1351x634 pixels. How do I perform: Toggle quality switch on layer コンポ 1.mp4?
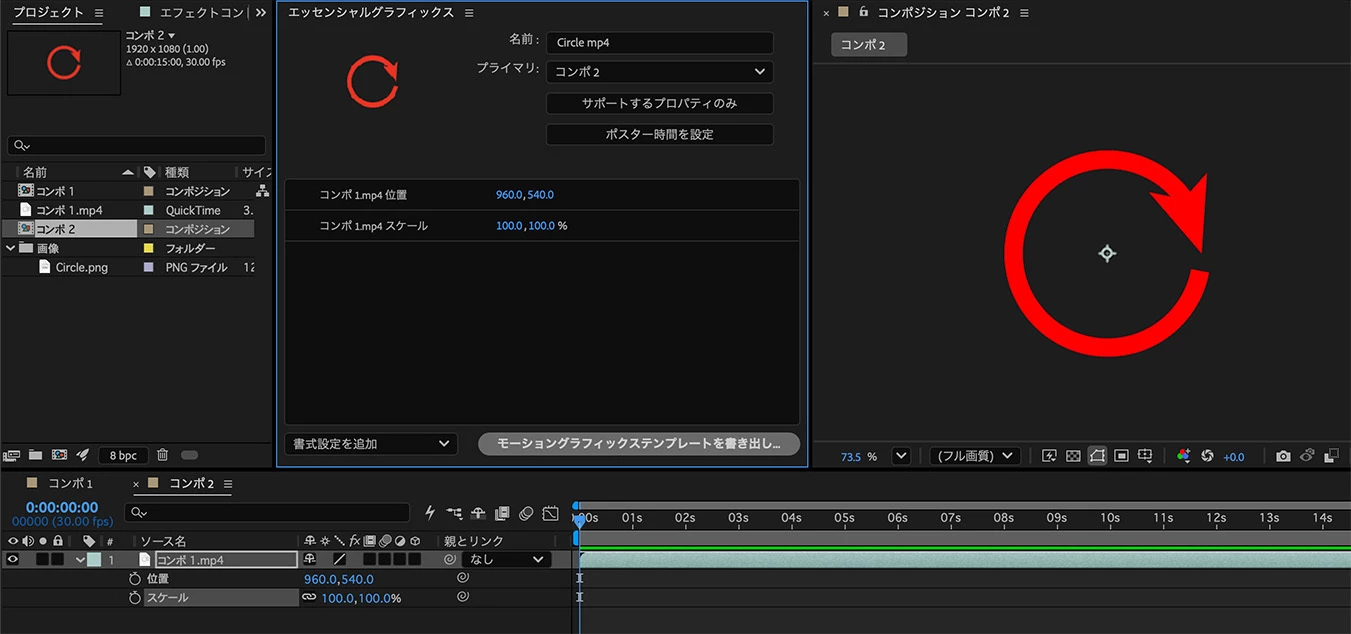(339, 559)
